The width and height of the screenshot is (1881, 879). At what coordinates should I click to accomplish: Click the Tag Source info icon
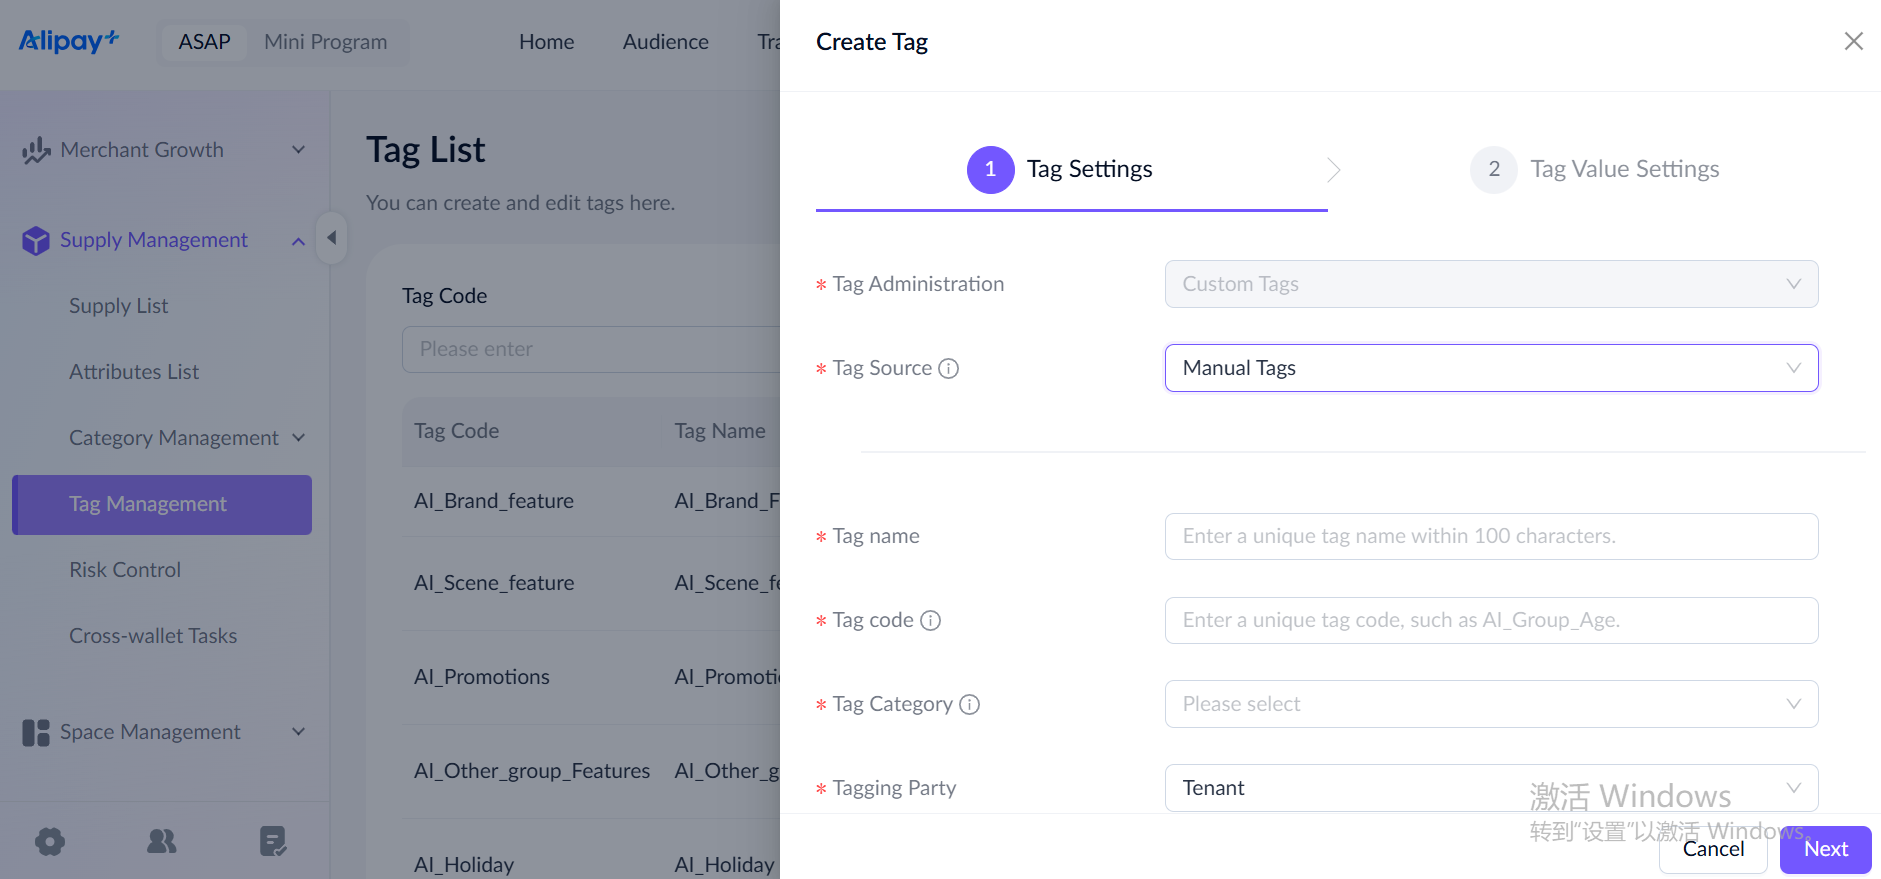pos(949,369)
